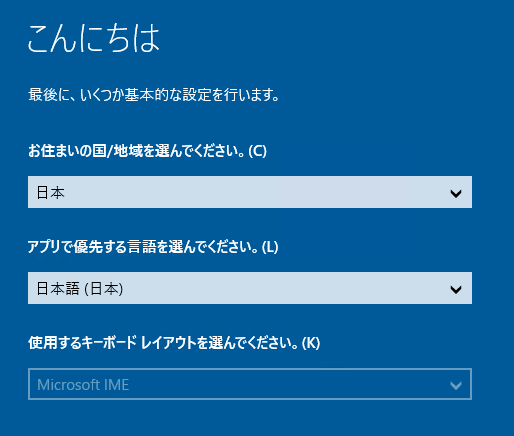Click the greyed chevron of the Microsoft IME dropdown

pyautogui.click(x=456, y=386)
